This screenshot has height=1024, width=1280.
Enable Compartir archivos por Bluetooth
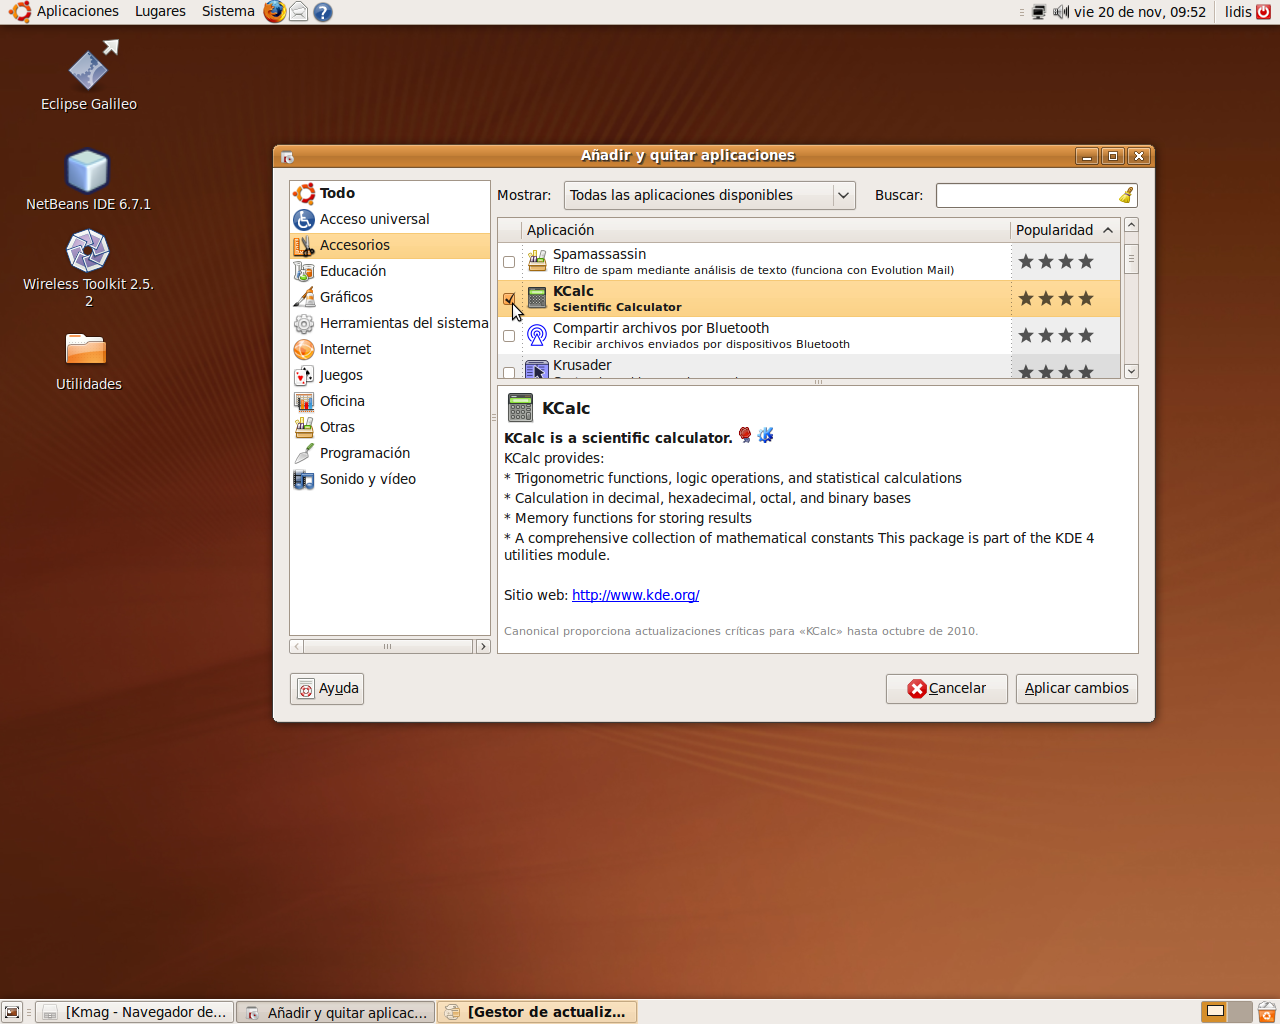click(x=509, y=336)
